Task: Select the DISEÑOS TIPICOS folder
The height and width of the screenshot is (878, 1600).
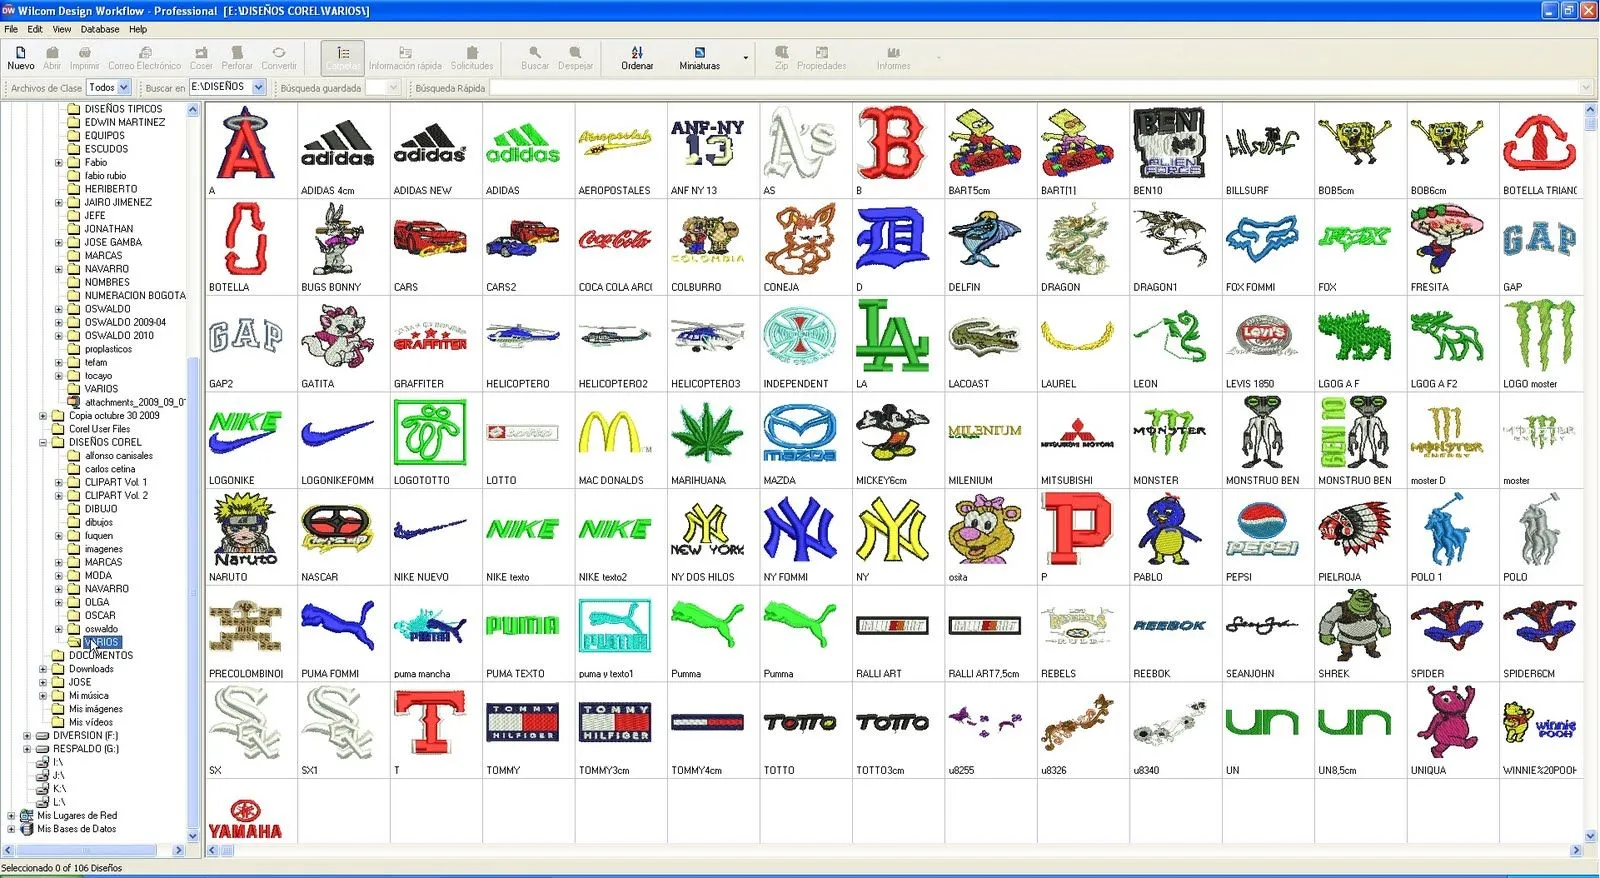Action: [x=123, y=109]
